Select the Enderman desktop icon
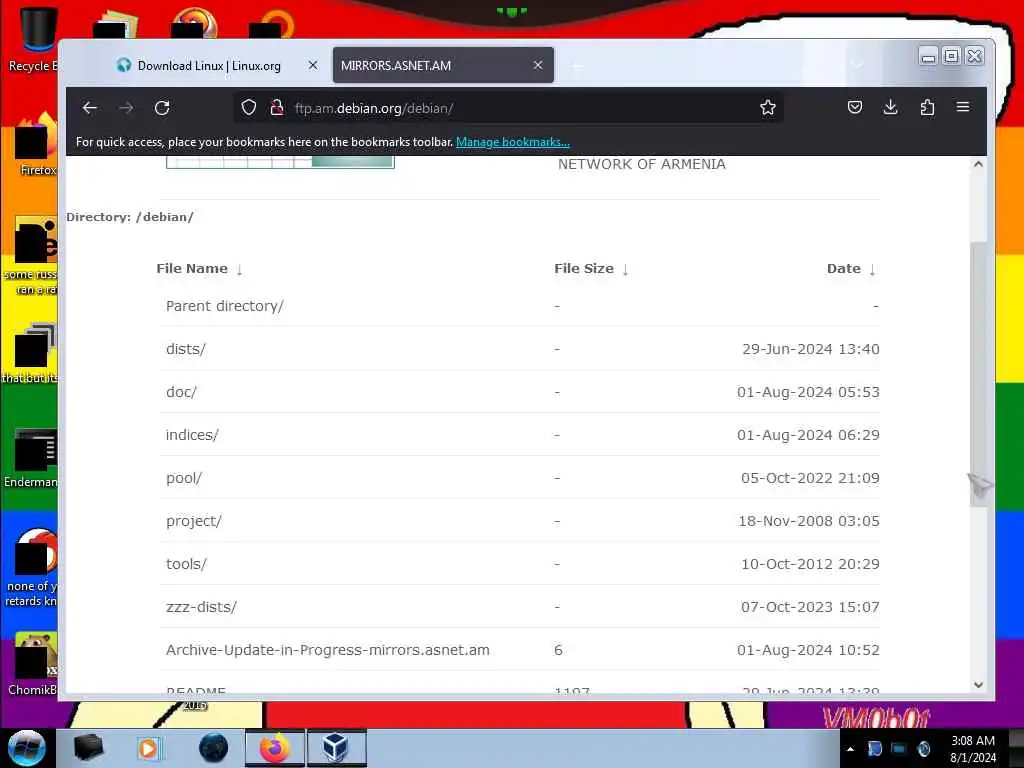Image resolution: width=1024 pixels, height=768 pixels. click(x=31, y=458)
